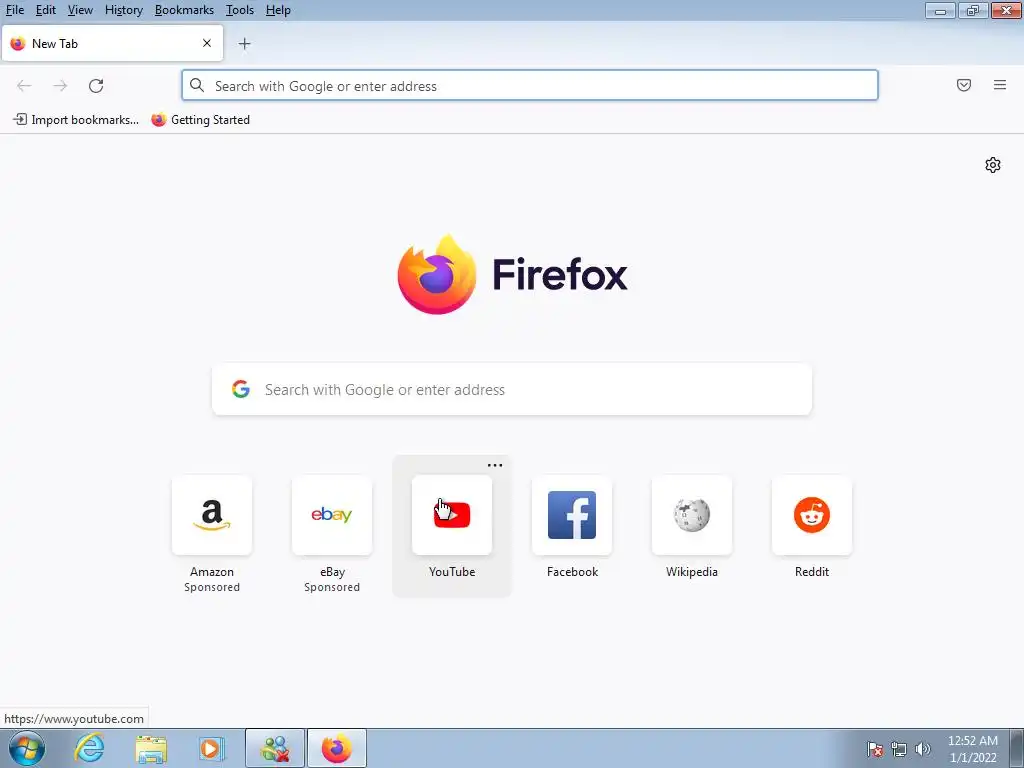Open the hamburger application menu
The height and width of the screenshot is (768, 1024).
click(1000, 85)
